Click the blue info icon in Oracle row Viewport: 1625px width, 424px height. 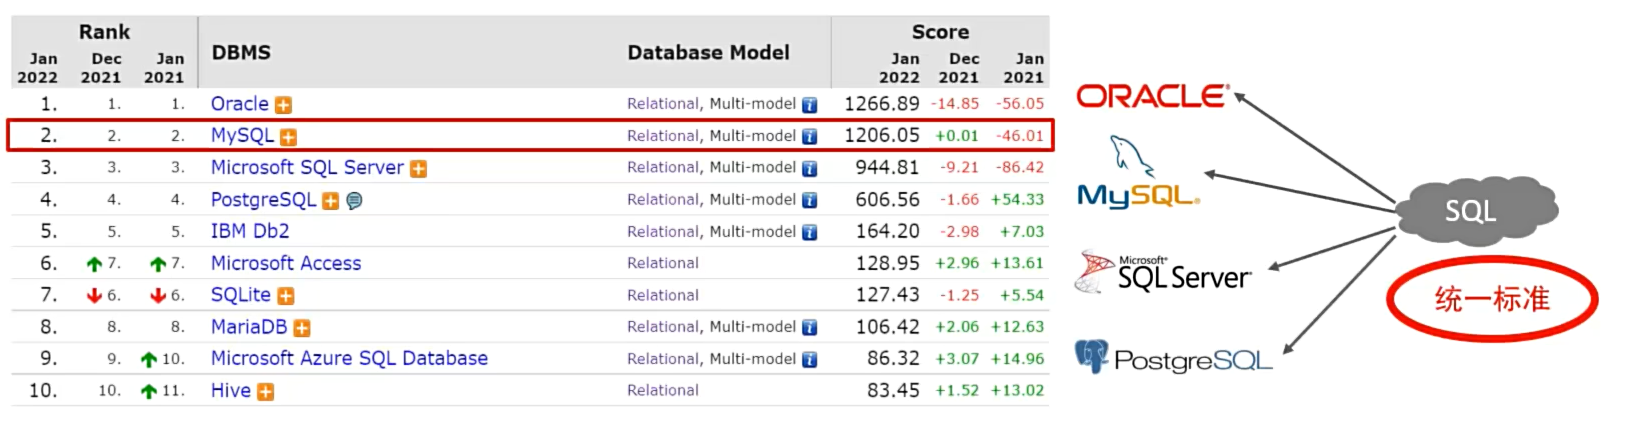(809, 105)
